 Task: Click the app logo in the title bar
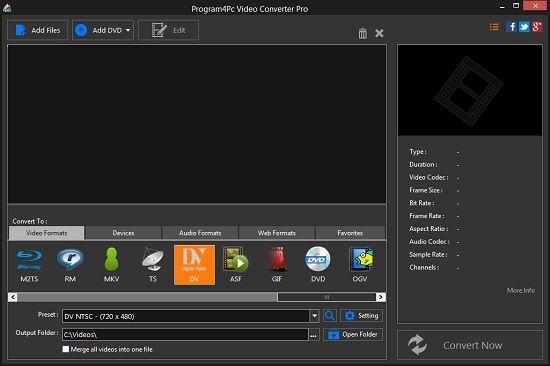click(7, 8)
